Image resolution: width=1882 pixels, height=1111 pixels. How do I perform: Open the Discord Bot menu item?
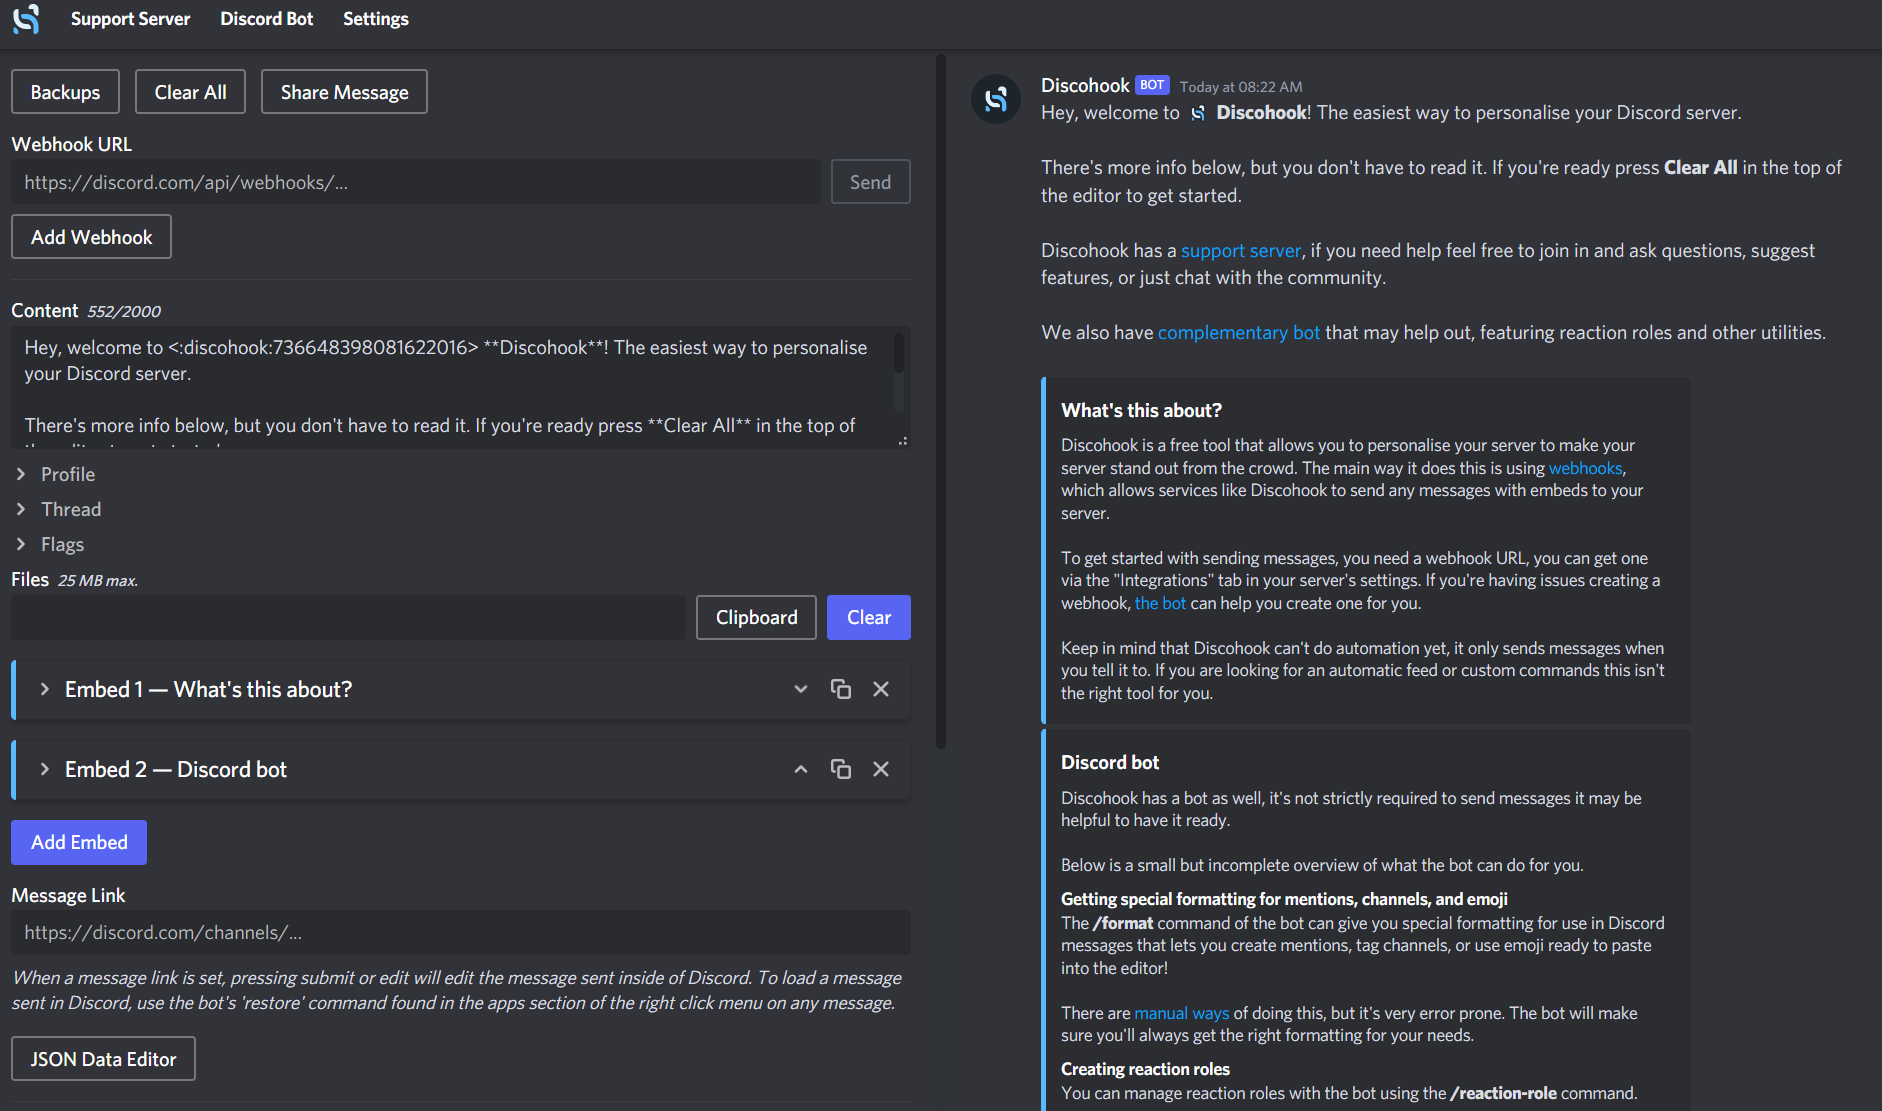click(x=266, y=19)
